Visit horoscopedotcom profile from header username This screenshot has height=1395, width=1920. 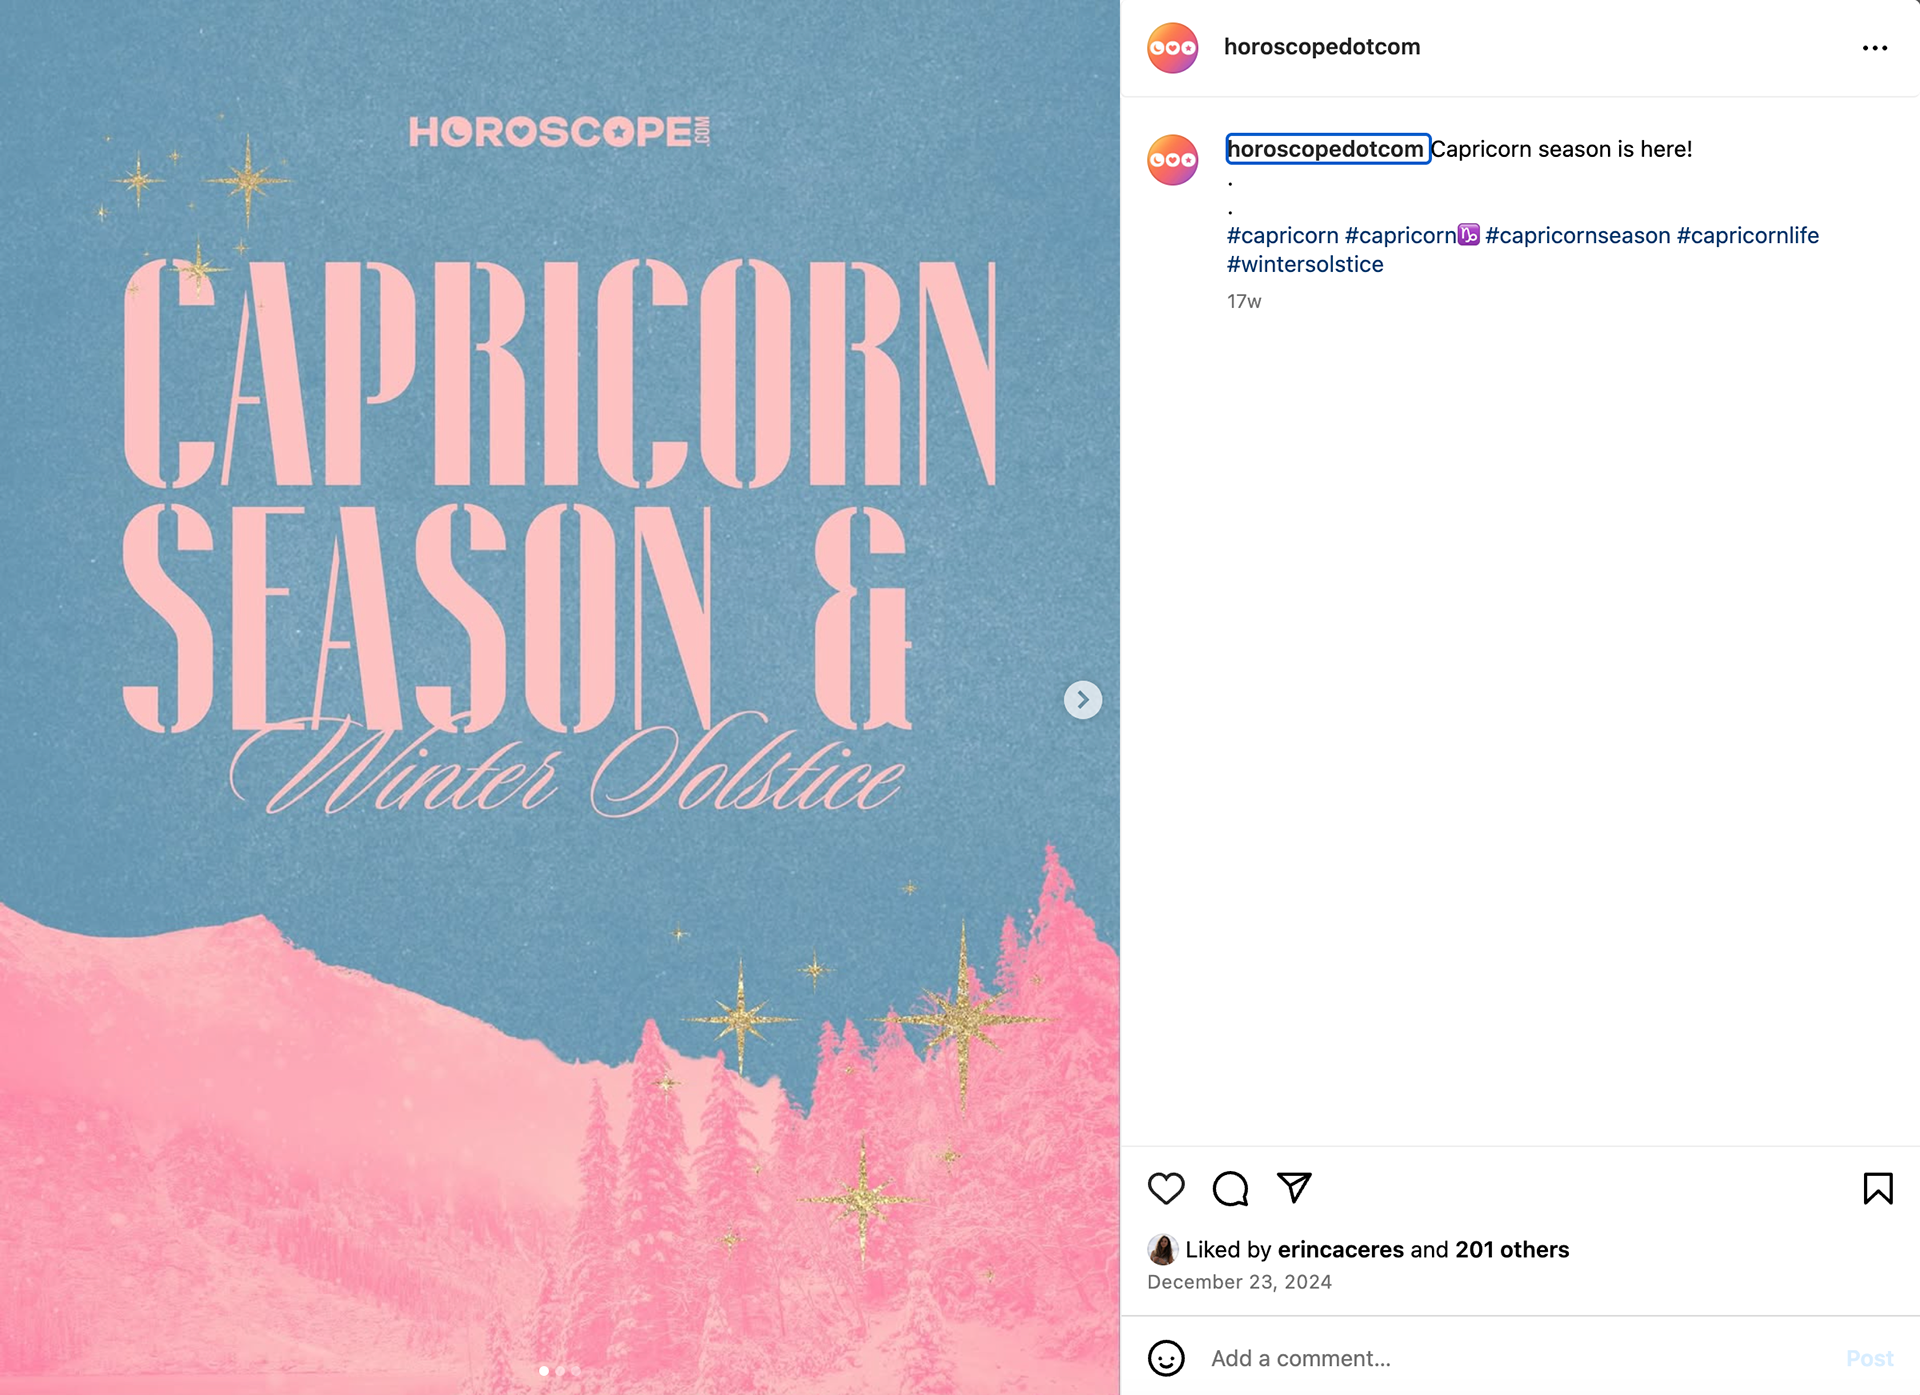point(1322,47)
